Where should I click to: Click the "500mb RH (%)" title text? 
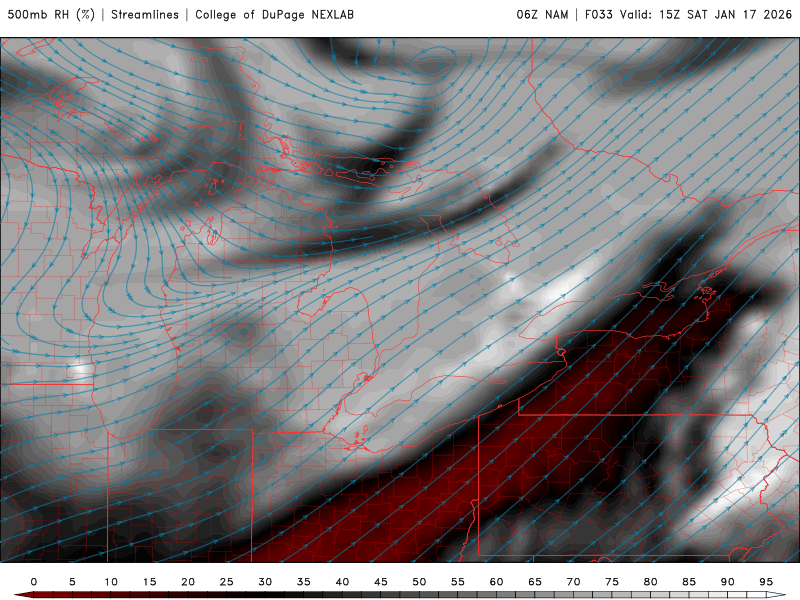[x=51, y=15]
